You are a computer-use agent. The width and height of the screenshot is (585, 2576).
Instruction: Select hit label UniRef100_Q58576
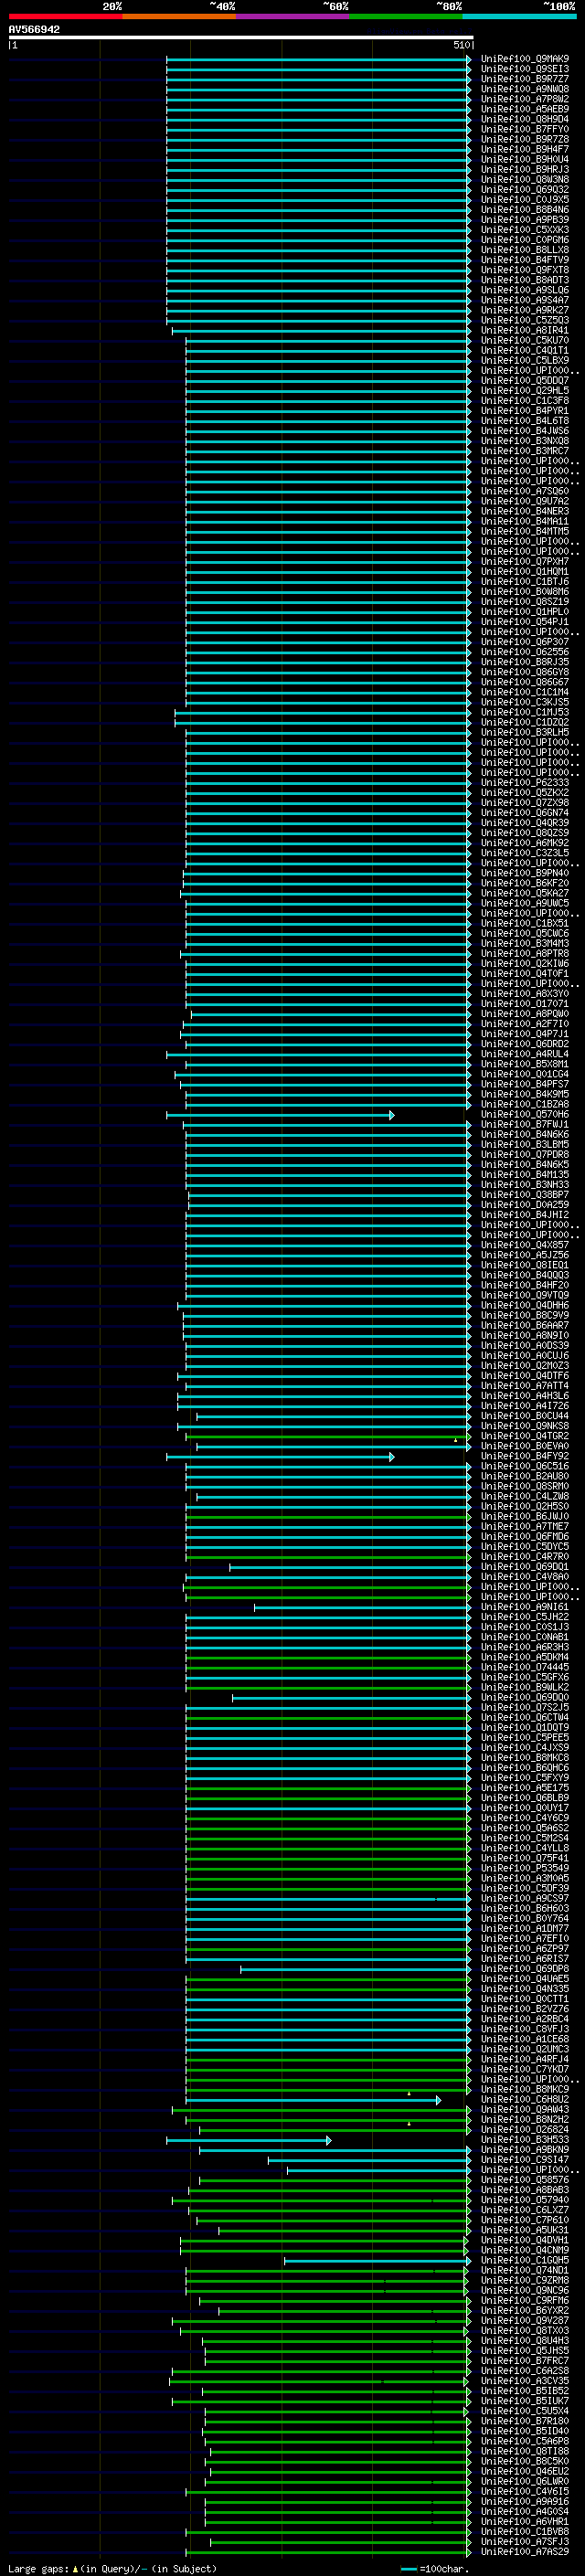[524, 2179]
